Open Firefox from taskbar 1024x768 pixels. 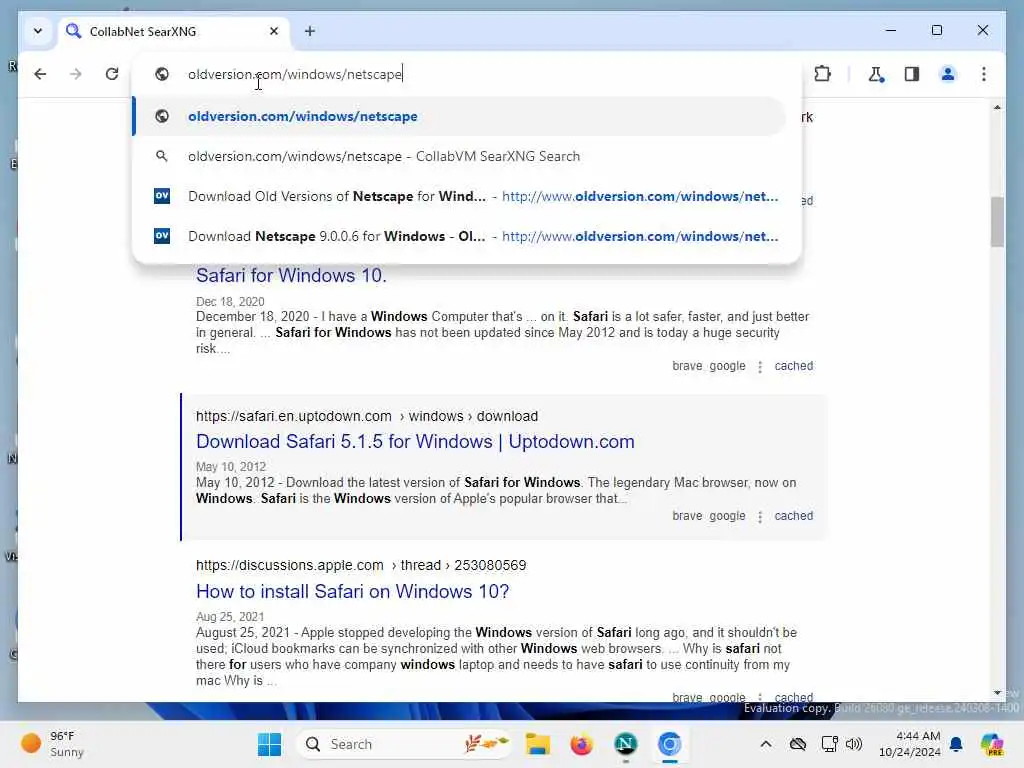[x=581, y=744]
